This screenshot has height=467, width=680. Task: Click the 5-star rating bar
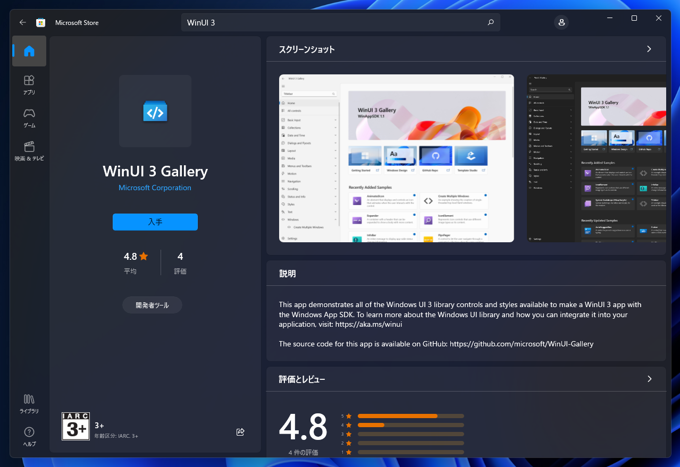pos(411,416)
